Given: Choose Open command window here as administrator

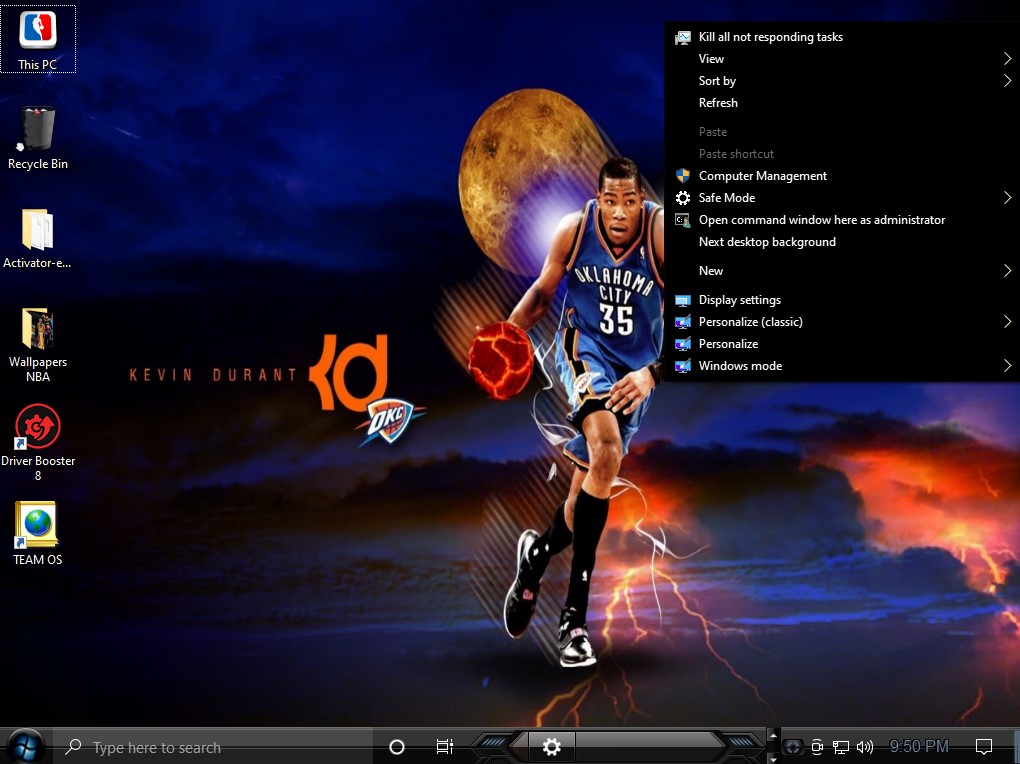Looking at the screenshot, I should click(822, 220).
